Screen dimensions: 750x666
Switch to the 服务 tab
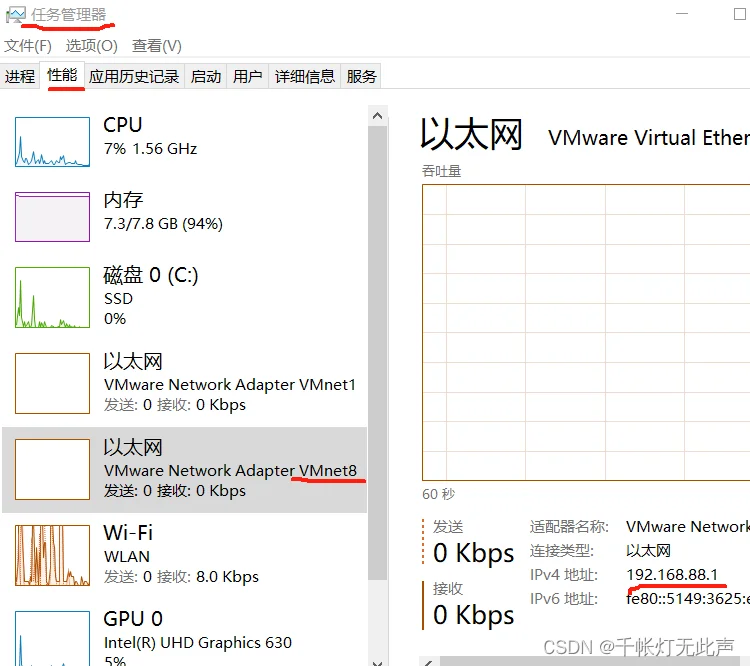coord(361,77)
